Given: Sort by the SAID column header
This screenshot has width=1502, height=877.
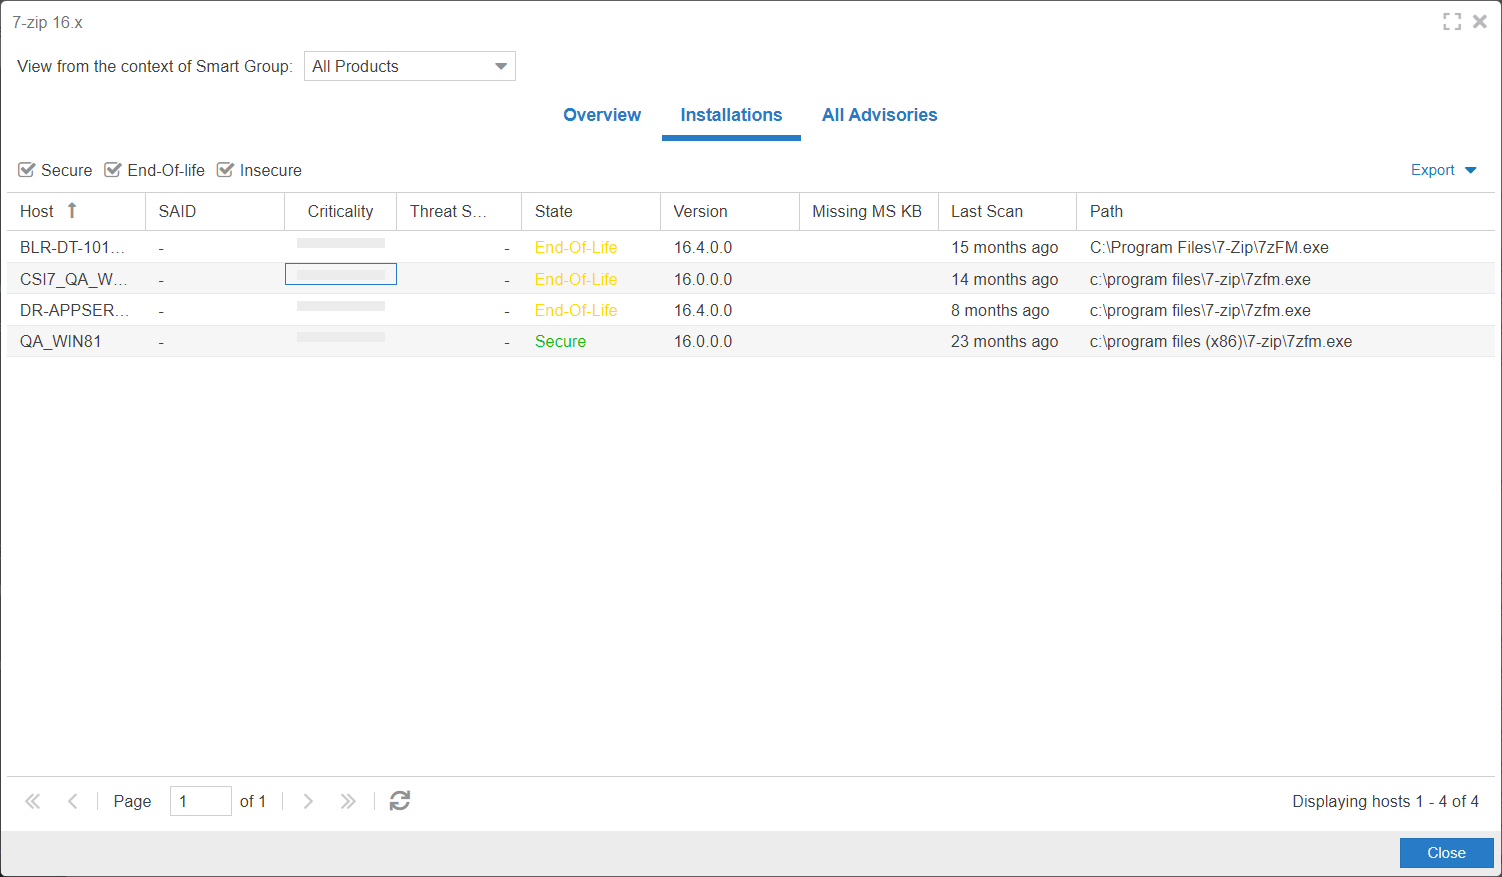Looking at the screenshot, I should (215, 211).
